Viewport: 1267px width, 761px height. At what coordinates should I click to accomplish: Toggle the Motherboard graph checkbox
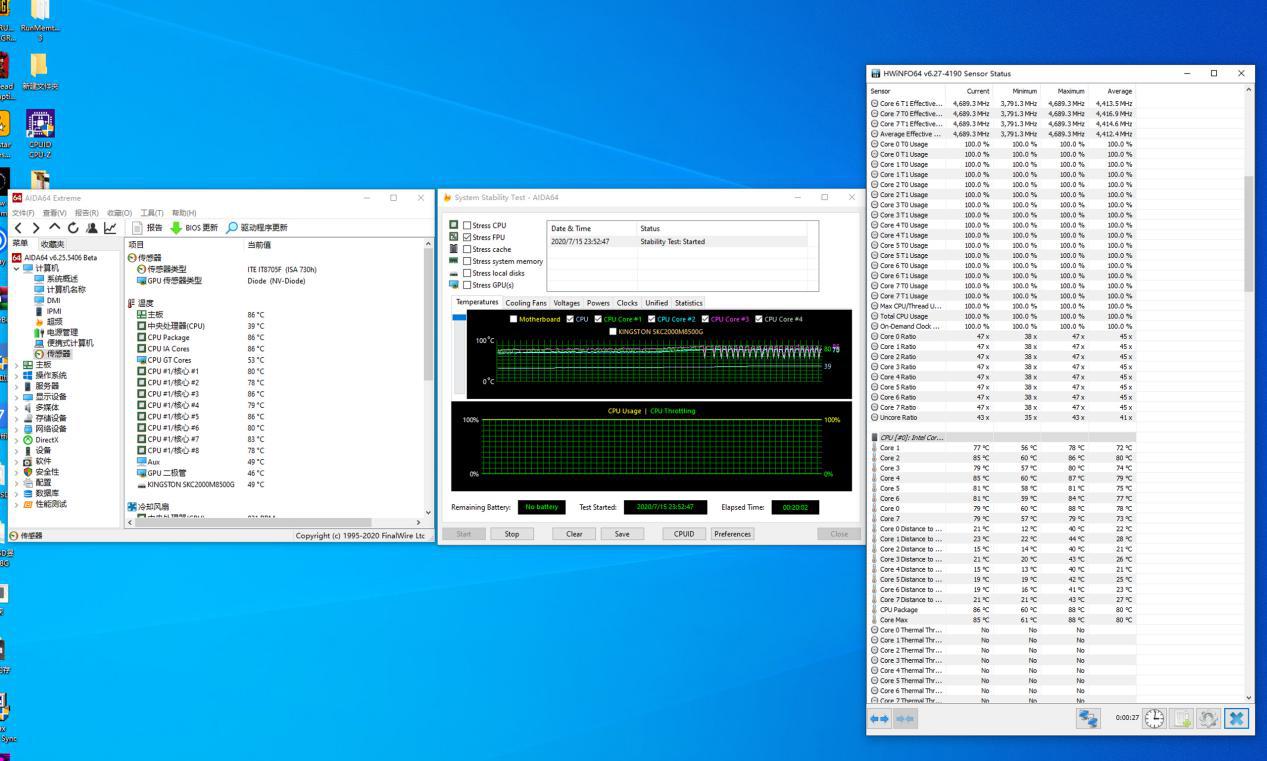tap(514, 319)
